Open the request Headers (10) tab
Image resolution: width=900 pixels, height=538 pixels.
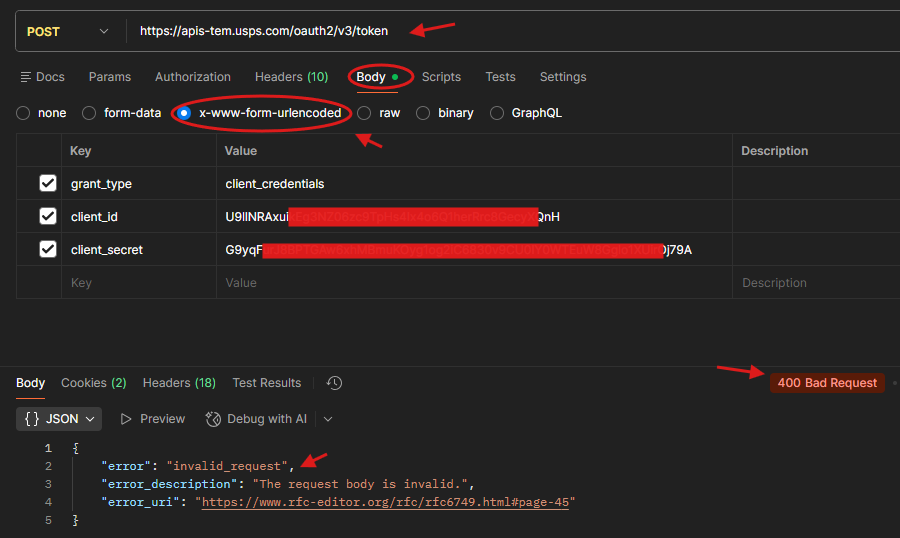pos(291,77)
